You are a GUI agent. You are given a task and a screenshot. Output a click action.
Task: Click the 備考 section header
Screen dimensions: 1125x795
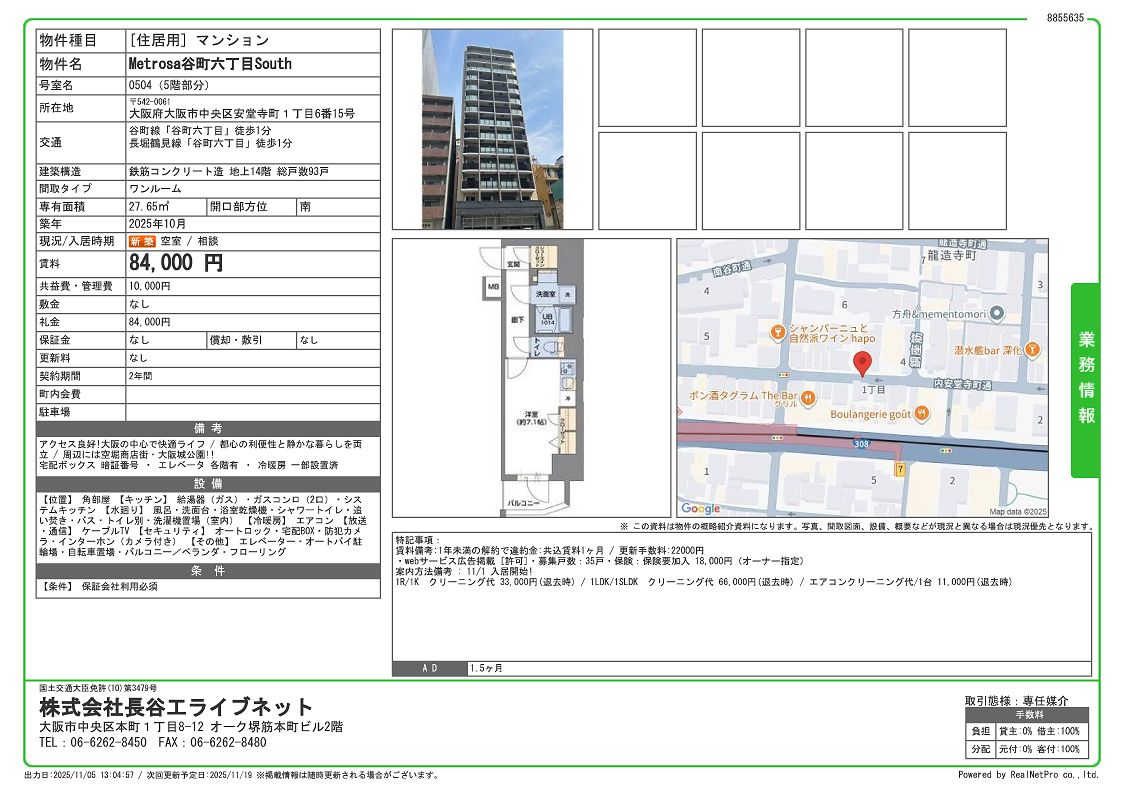click(x=208, y=428)
